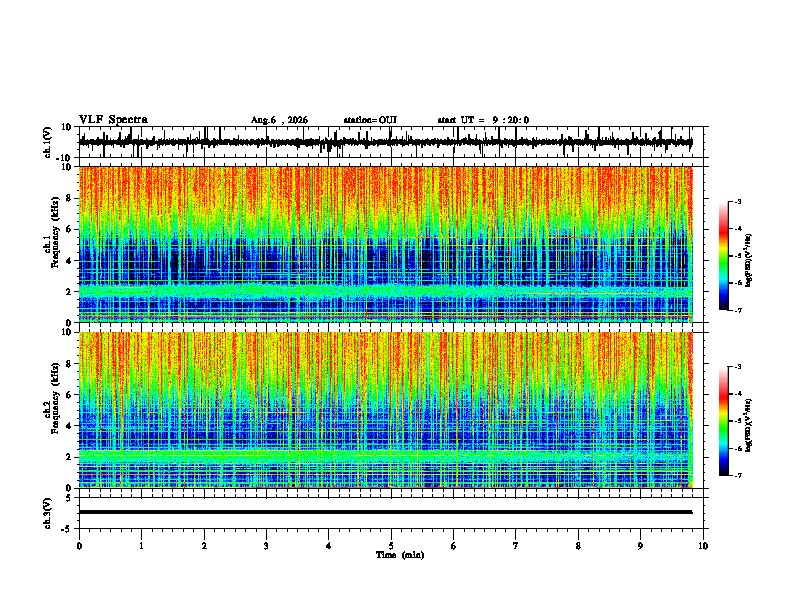Click the "ch.1(V)" waveform axis label
The width and height of the screenshot is (792, 612).
coord(48,142)
